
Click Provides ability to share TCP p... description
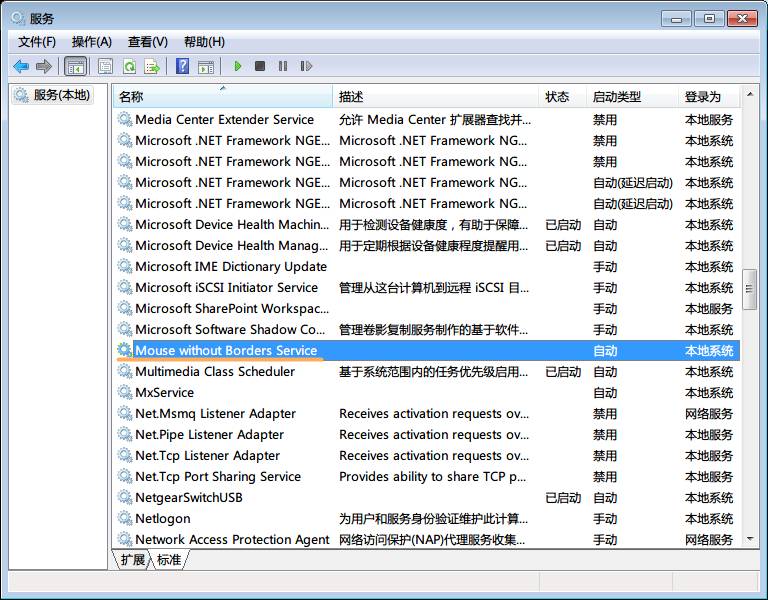432,477
